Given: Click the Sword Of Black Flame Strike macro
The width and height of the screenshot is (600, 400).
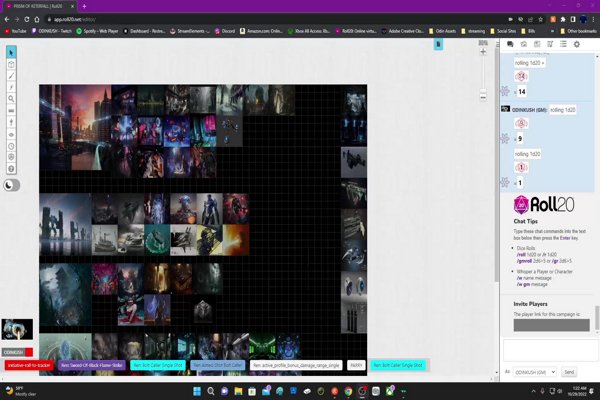Looking at the screenshot, I should 91,365.
